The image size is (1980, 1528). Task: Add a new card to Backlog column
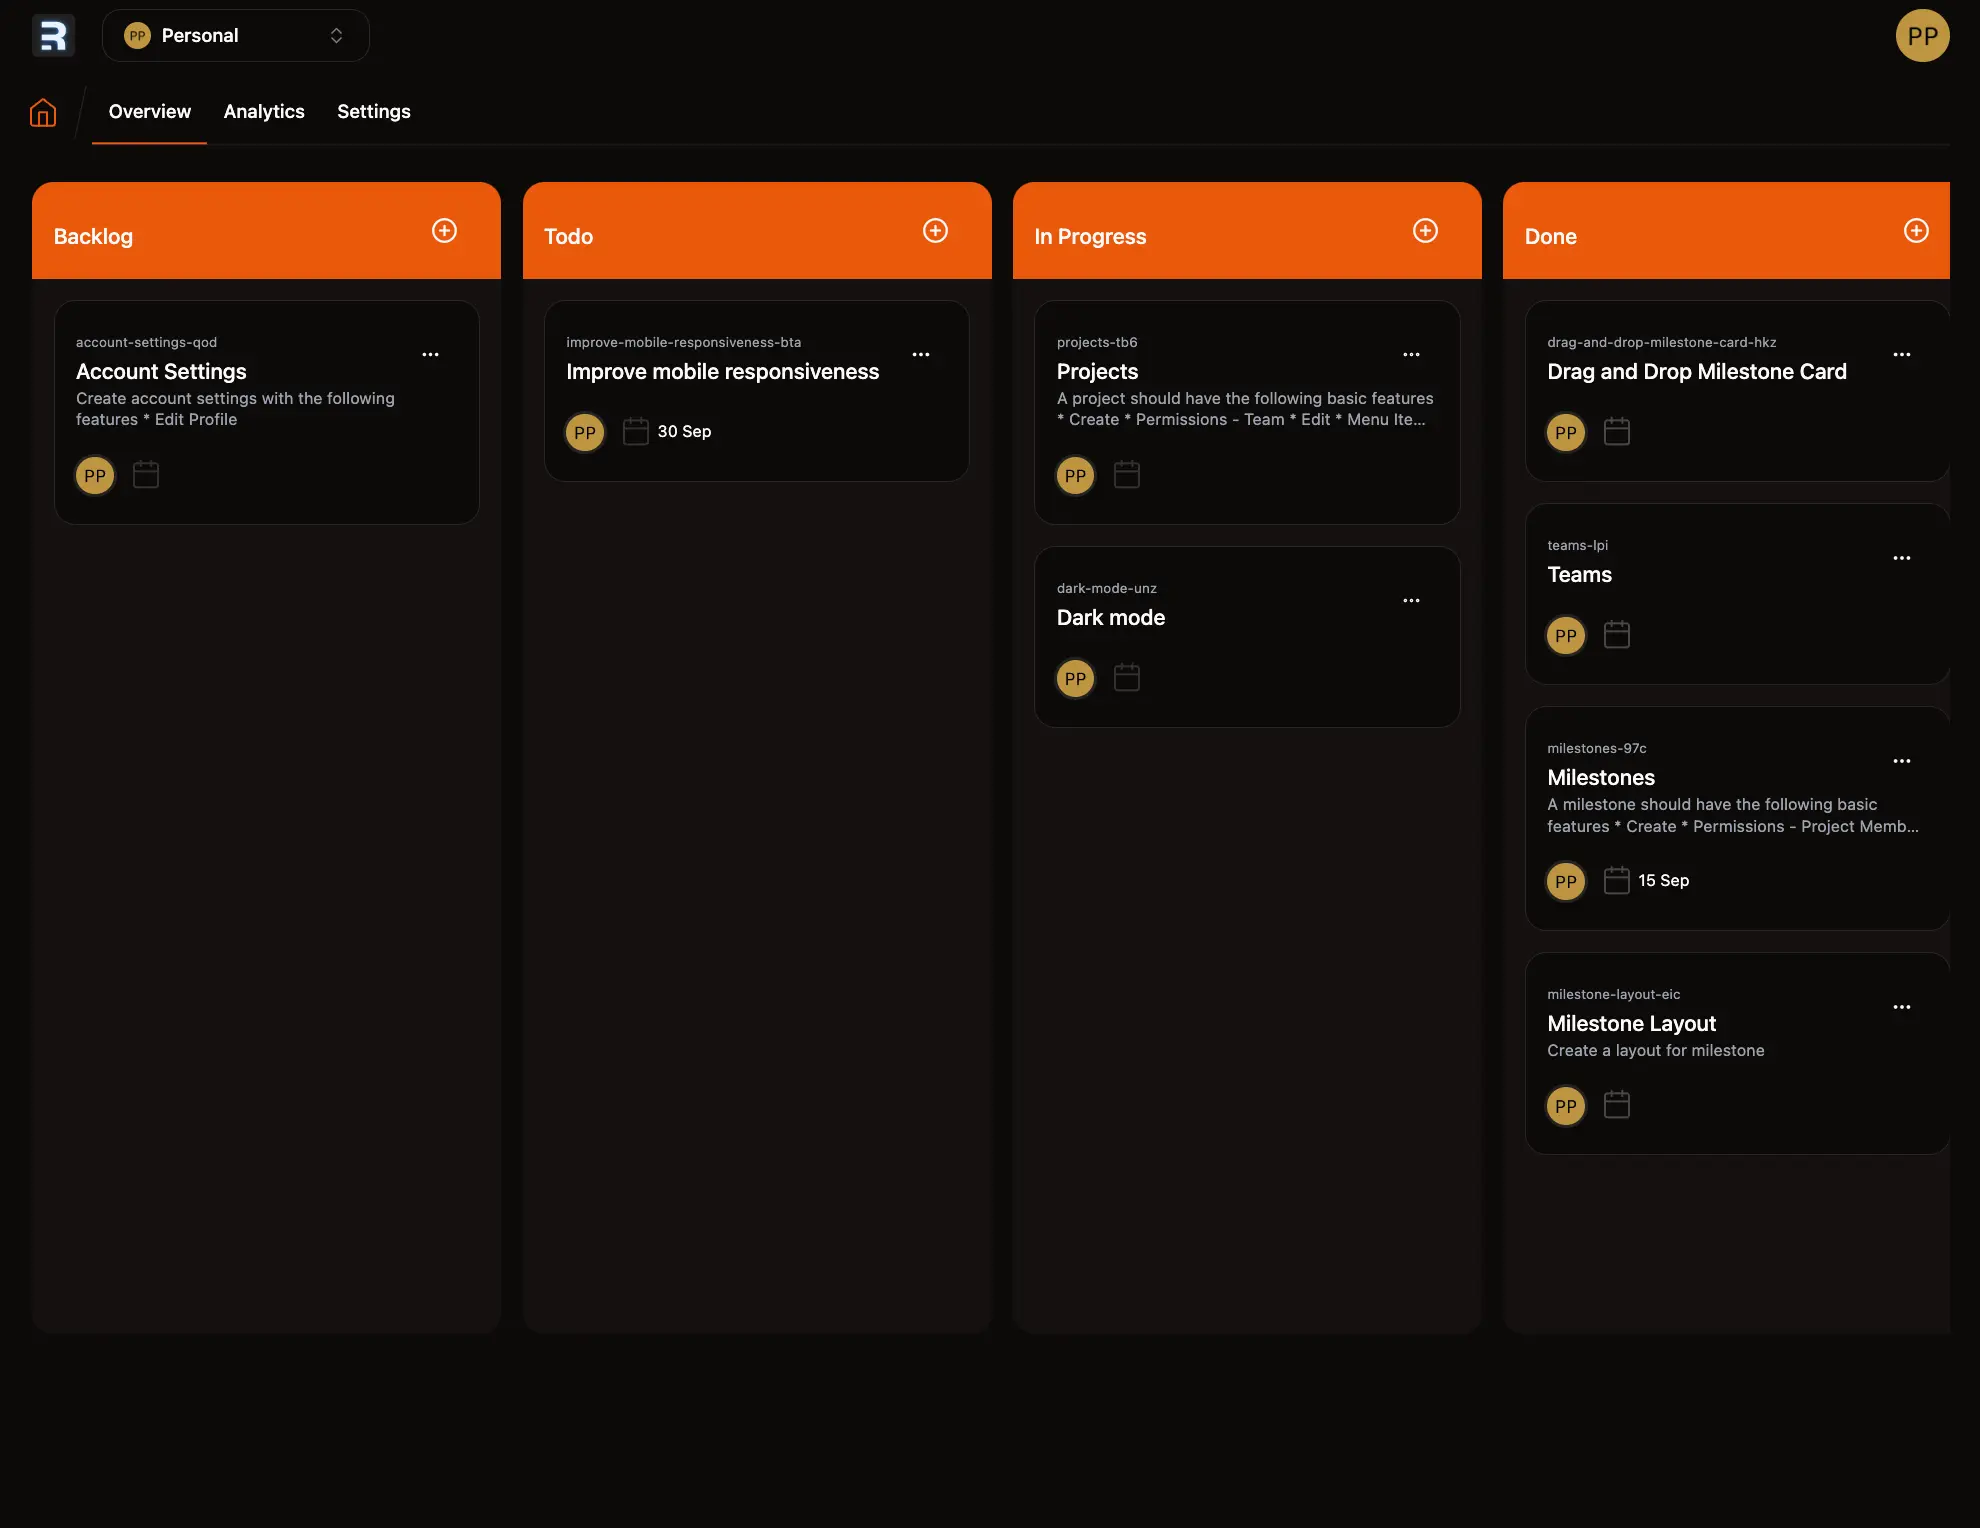point(444,231)
